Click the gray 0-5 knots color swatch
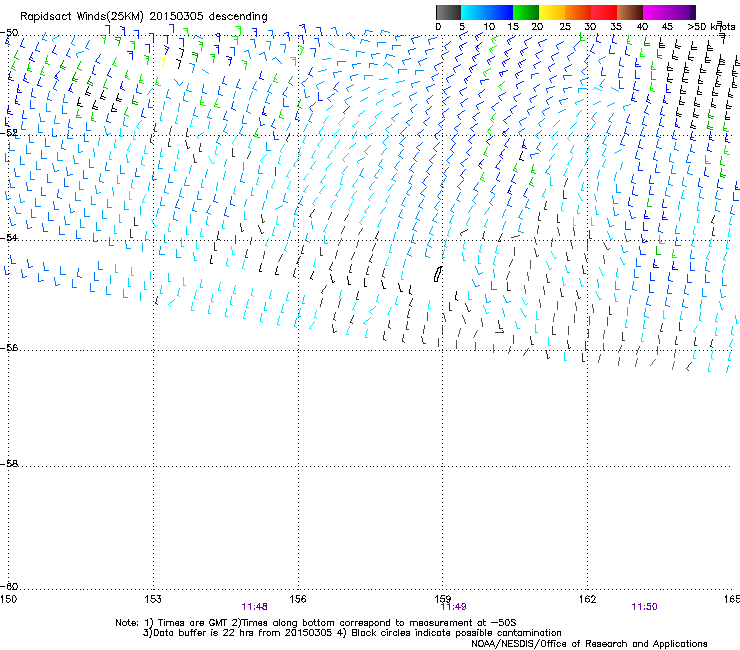The height and width of the screenshot is (650, 740). coord(448,12)
